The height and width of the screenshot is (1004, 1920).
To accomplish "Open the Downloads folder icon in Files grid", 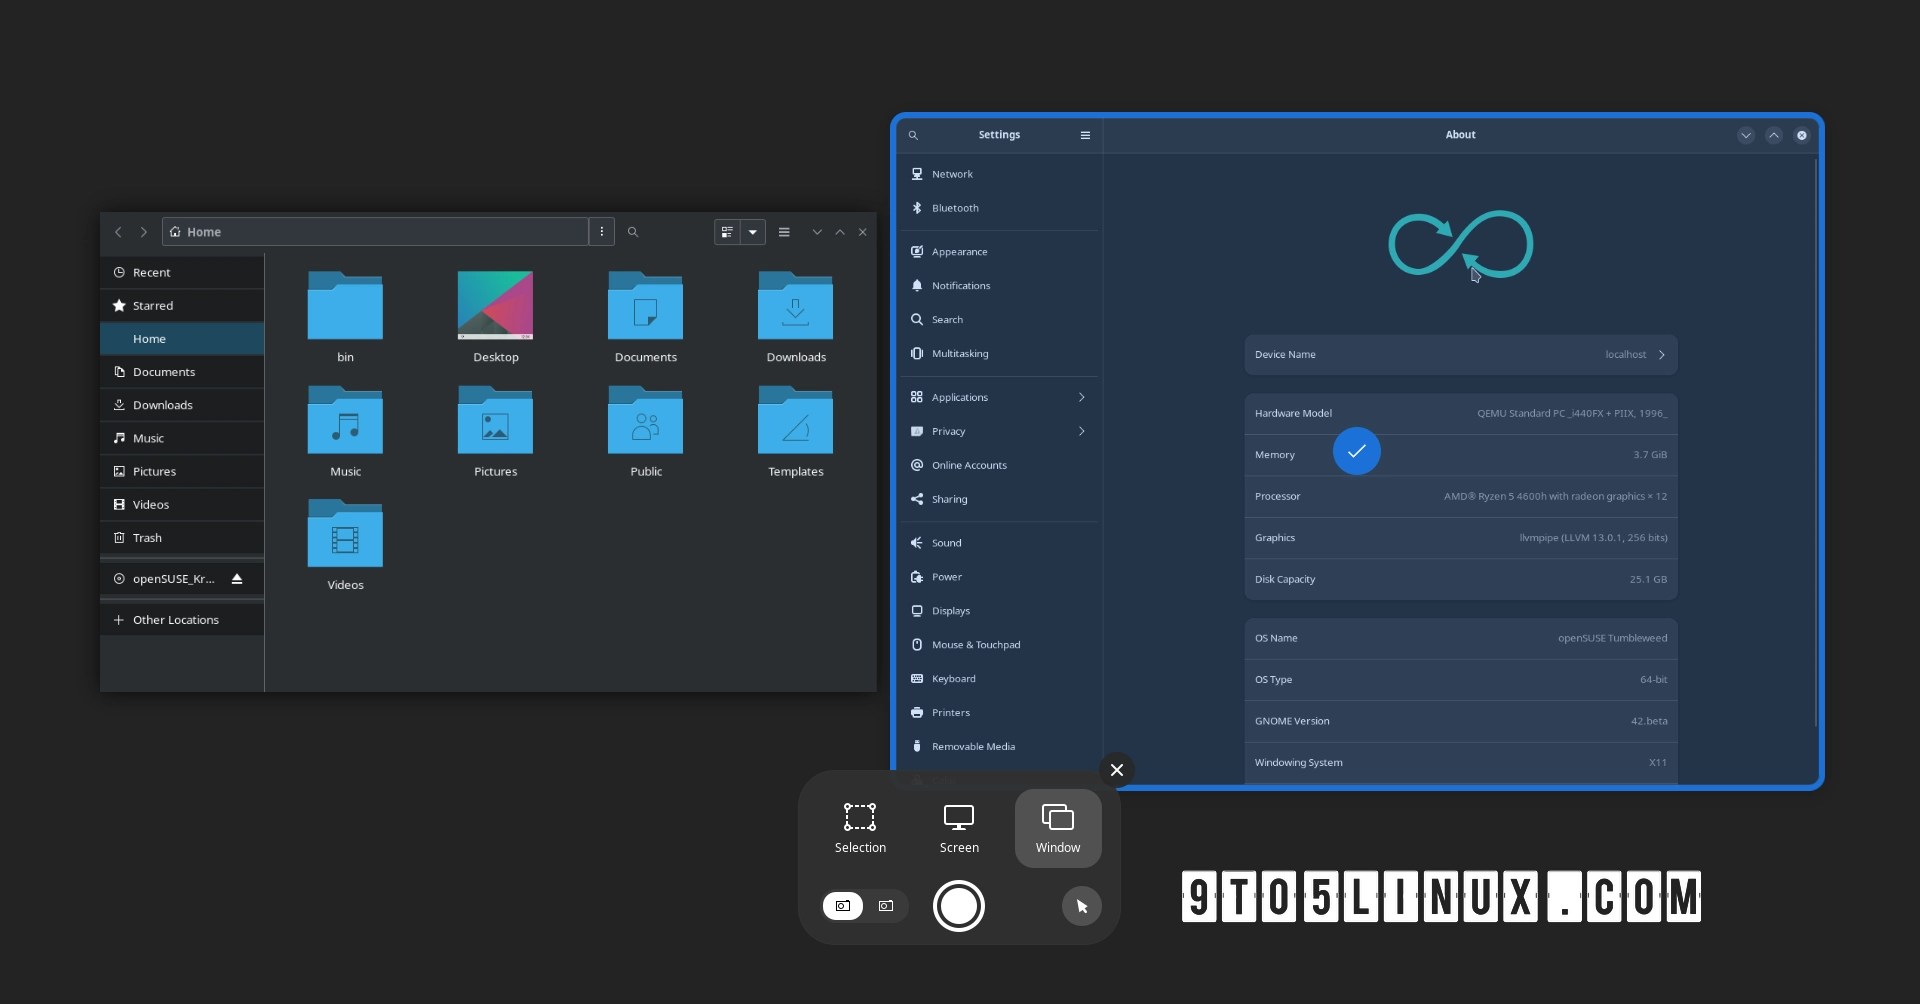I will [x=795, y=306].
